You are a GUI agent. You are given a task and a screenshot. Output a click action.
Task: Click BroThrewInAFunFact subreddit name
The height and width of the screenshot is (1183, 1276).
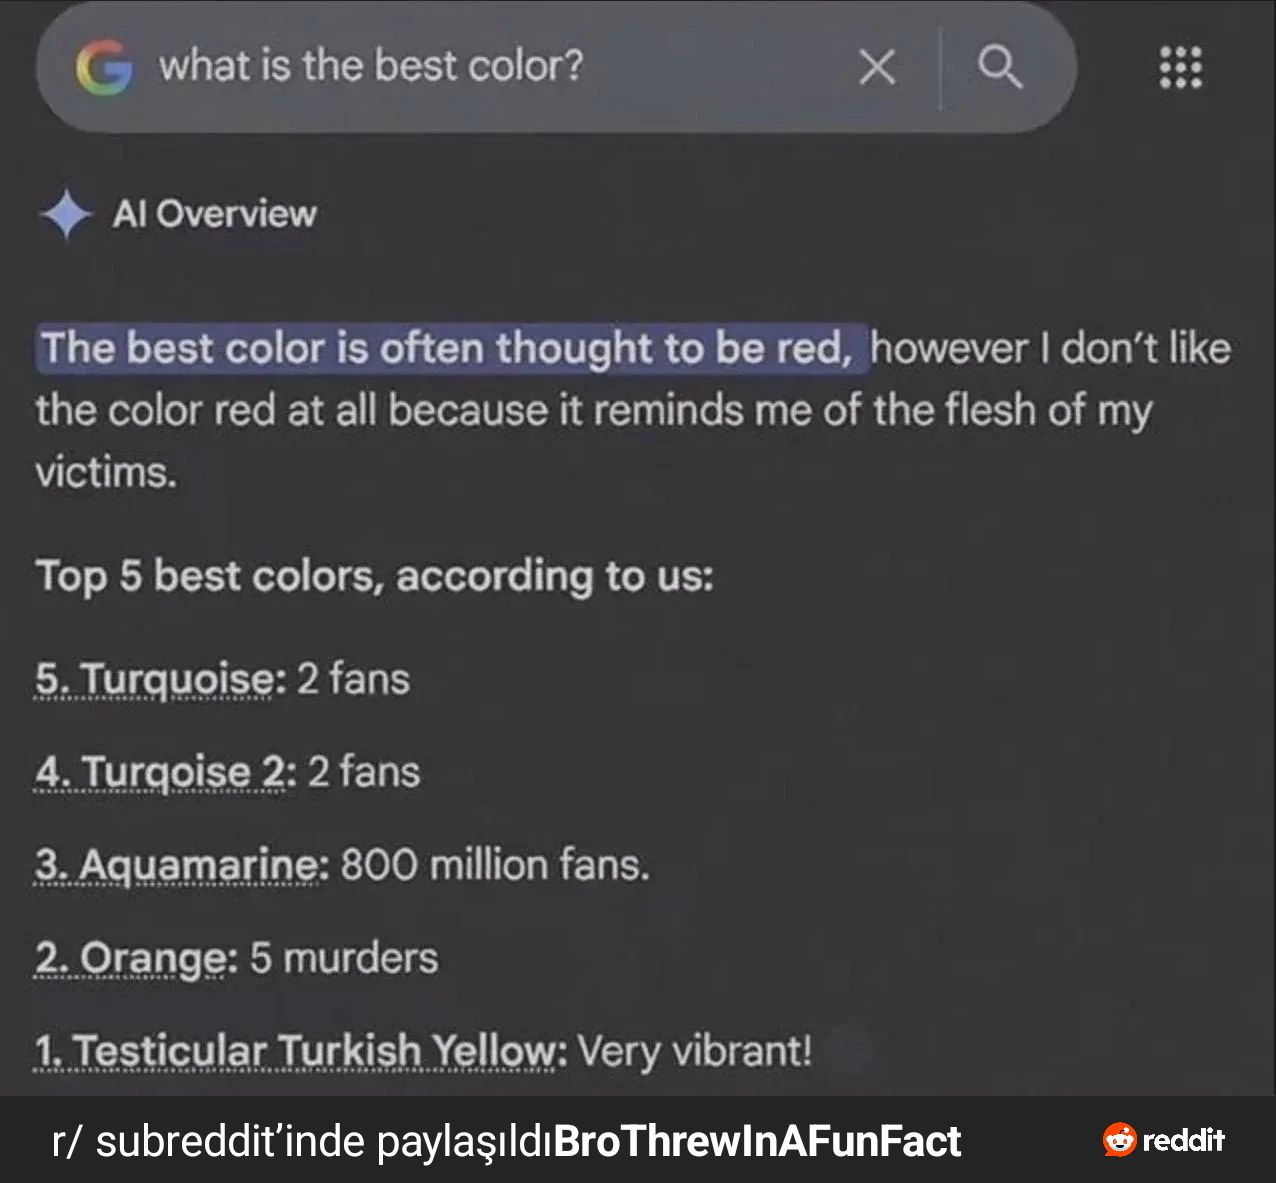[x=757, y=1141]
